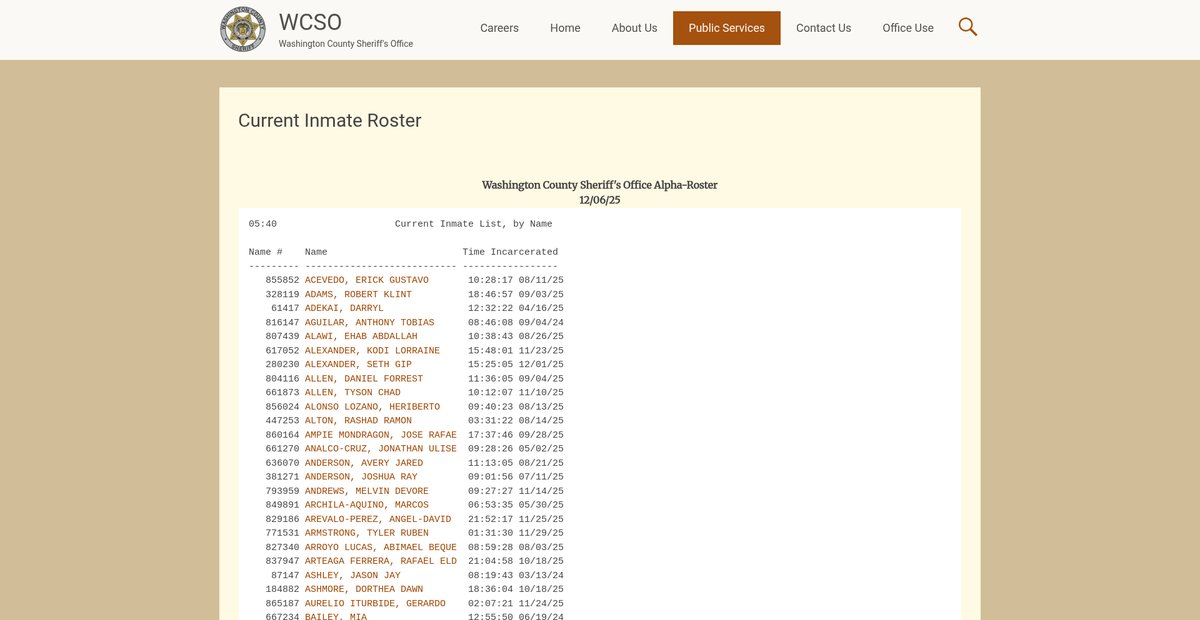This screenshot has height=620, width=1200.
Task: Open inmate record ADAMS, ROBERT KLINT
Action: point(358,295)
